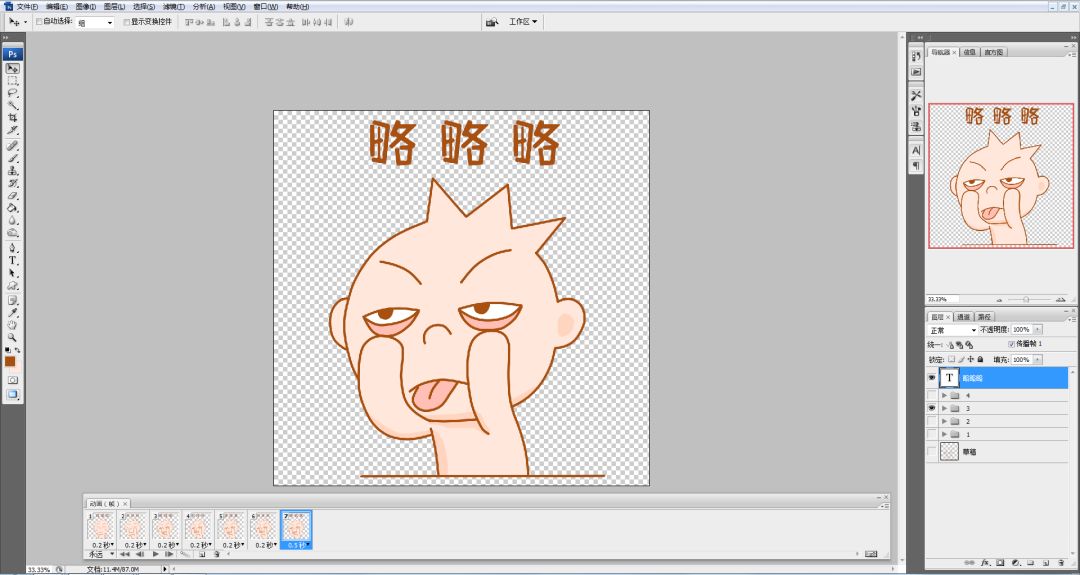
Task: Play the frame animation
Action: pyautogui.click(x=156, y=553)
